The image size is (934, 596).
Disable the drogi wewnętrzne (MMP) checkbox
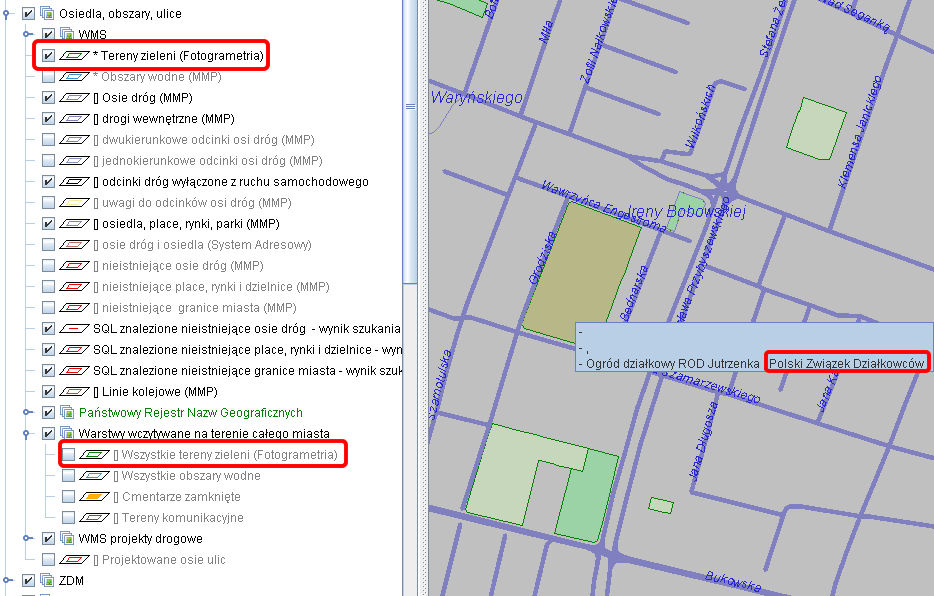pyautogui.click(x=48, y=119)
